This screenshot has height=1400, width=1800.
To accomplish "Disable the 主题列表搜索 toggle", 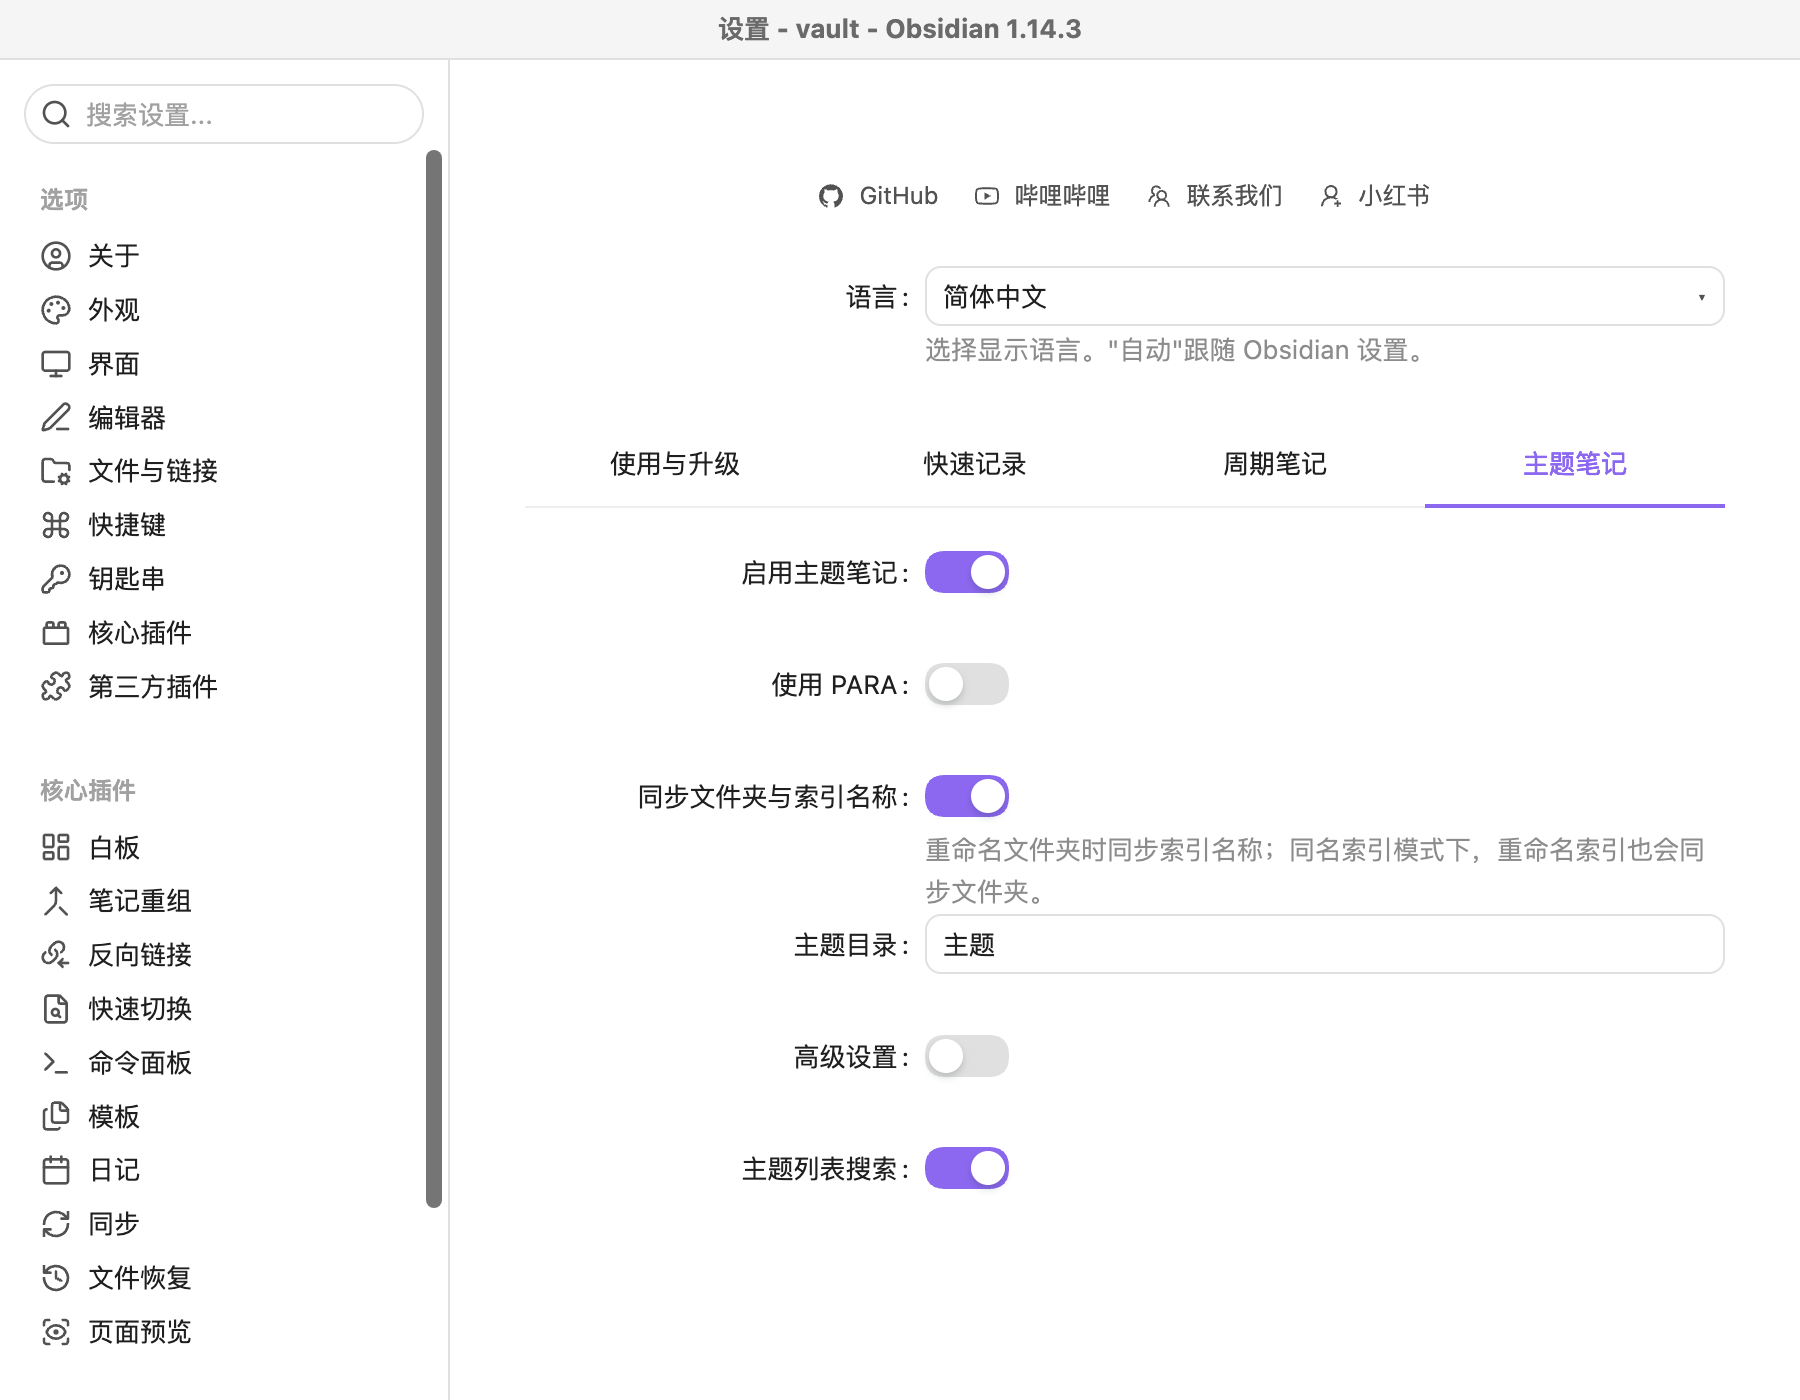I will (967, 1168).
